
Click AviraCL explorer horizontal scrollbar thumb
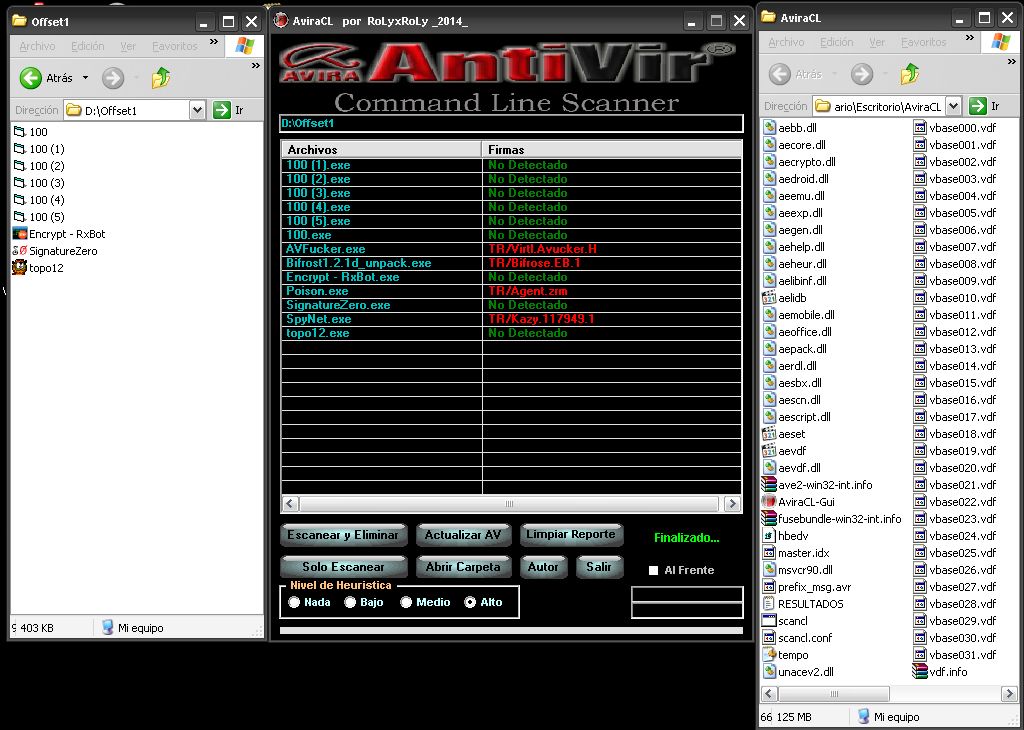point(834,693)
